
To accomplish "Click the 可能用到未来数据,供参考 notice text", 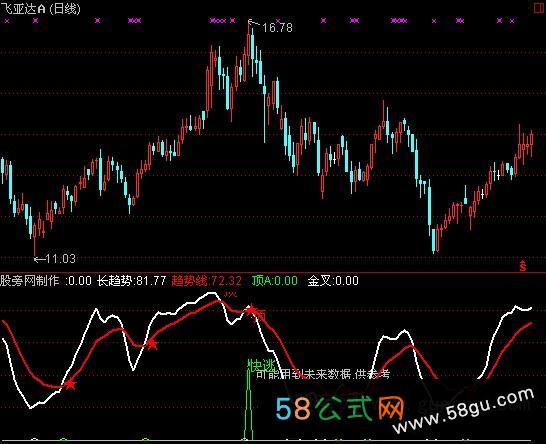I will (323, 374).
